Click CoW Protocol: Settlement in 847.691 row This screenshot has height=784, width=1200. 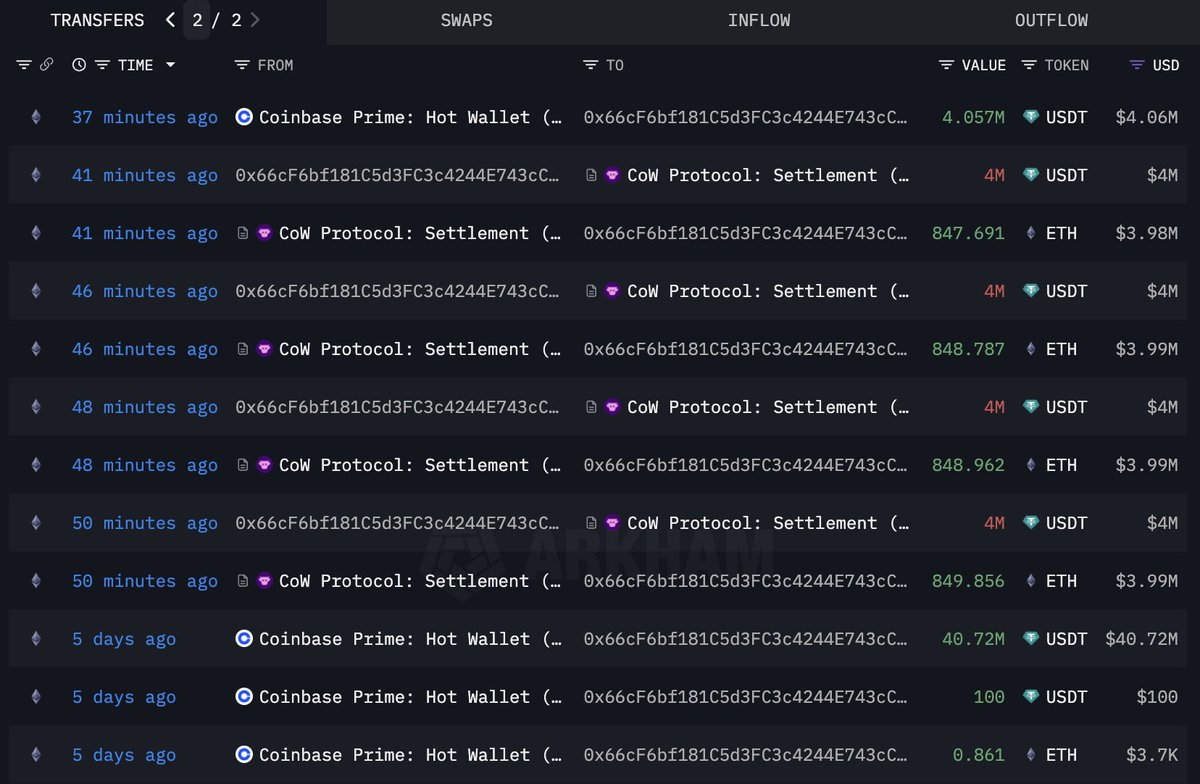(x=420, y=233)
